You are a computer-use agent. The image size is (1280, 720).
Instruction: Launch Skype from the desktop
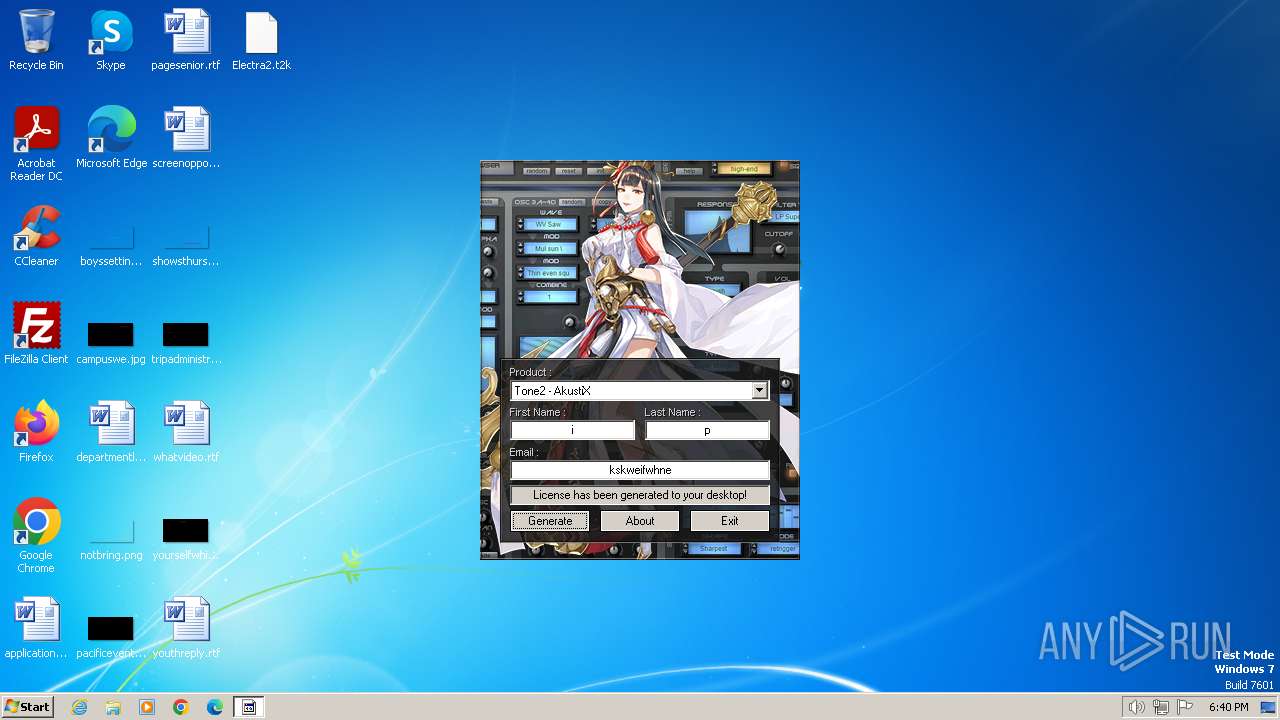[111, 40]
